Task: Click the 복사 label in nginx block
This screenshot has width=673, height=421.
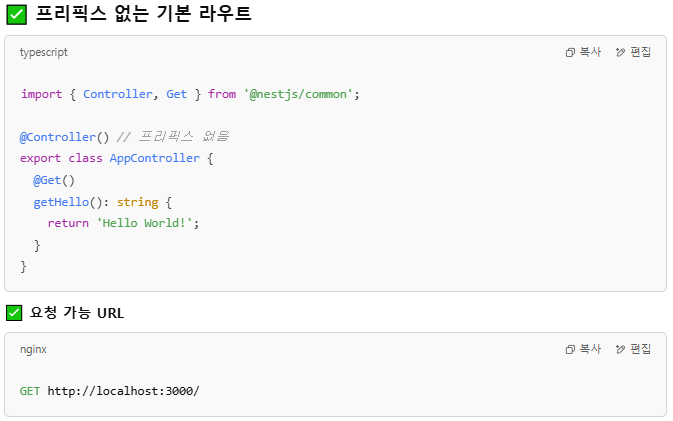Action: (590, 349)
